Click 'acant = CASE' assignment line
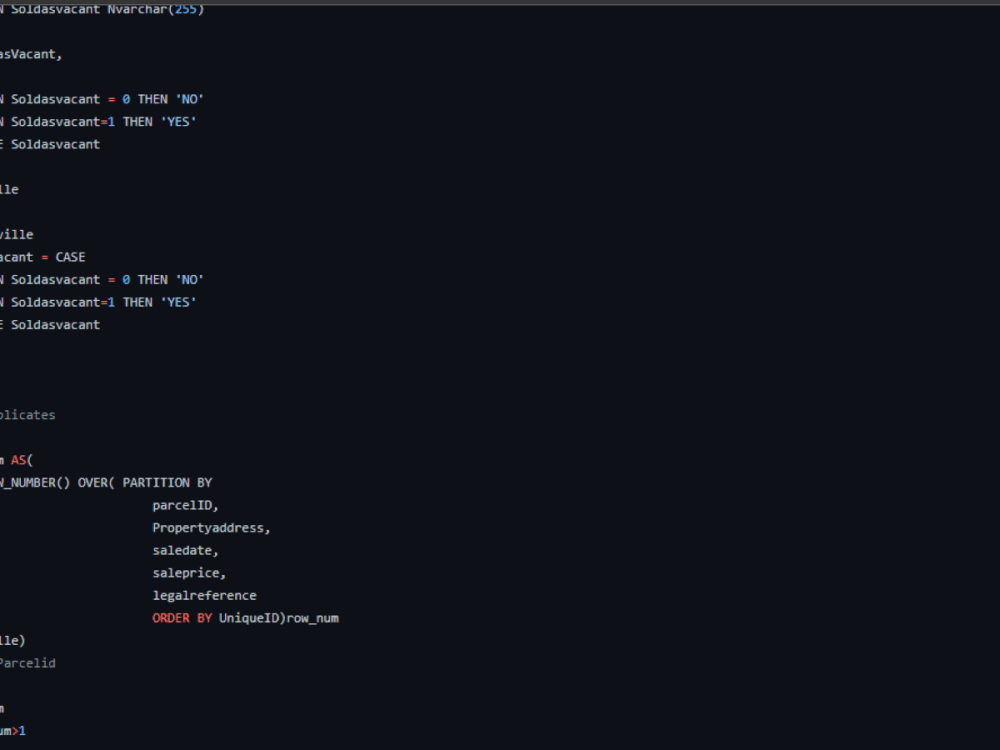This screenshot has width=1000, height=750. 42,257
